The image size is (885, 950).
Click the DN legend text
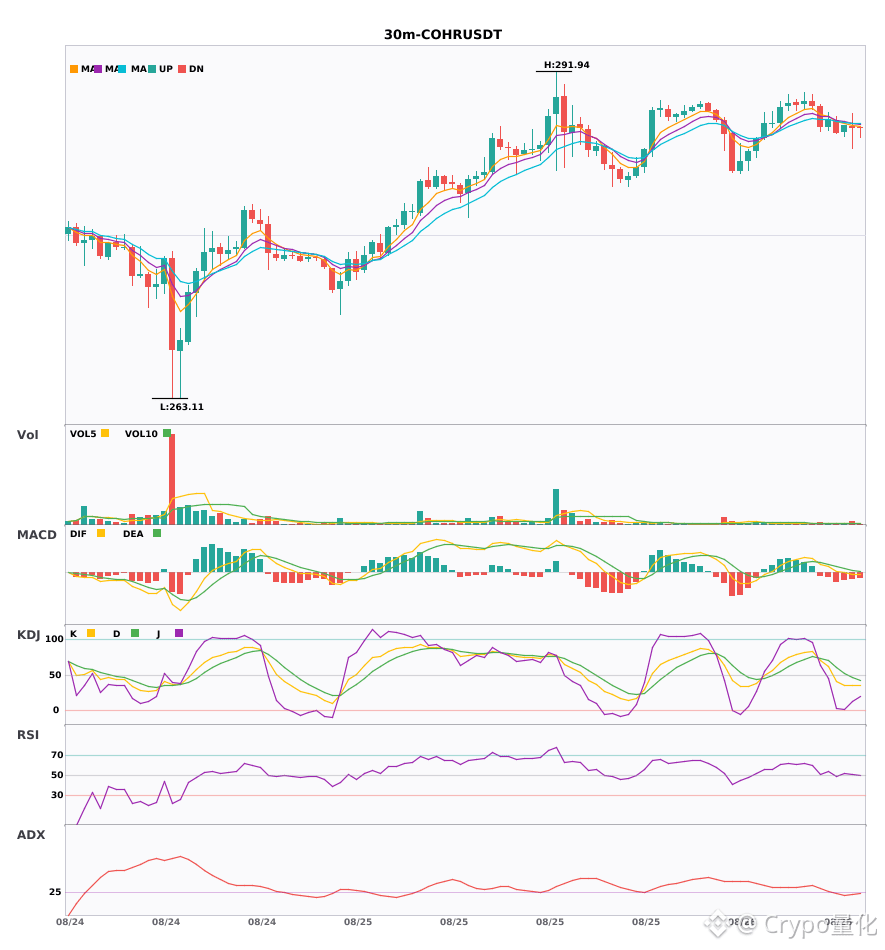[196, 69]
